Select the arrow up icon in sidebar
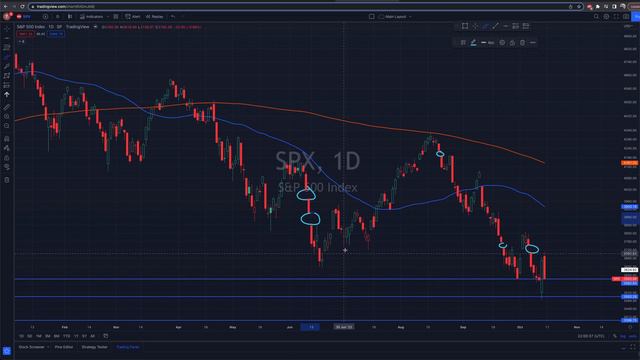 [7, 94]
